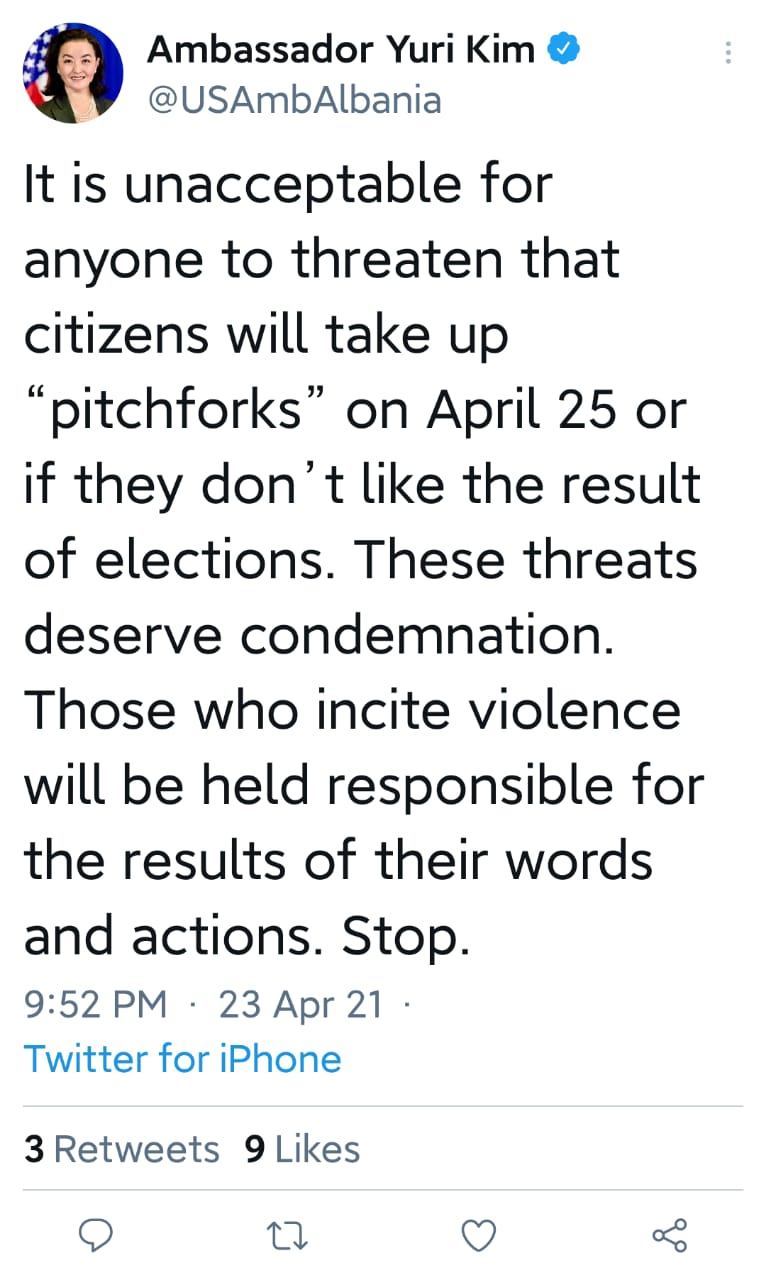This screenshot has width=766, height=1280.
Task: Tap the word "Stop." ending the tweet
Action: pyautogui.click(x=405, y=935)
